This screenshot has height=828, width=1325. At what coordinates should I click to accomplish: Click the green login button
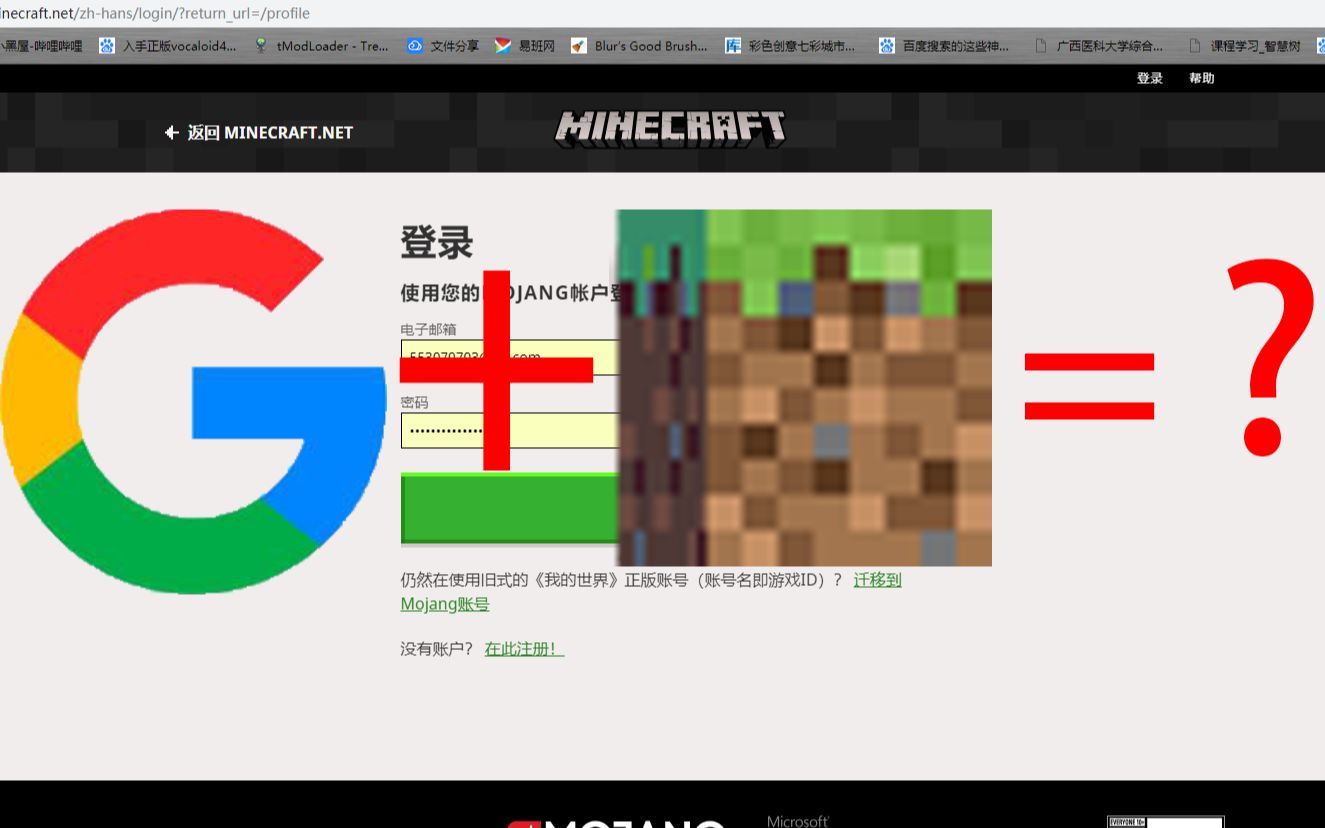509,510
